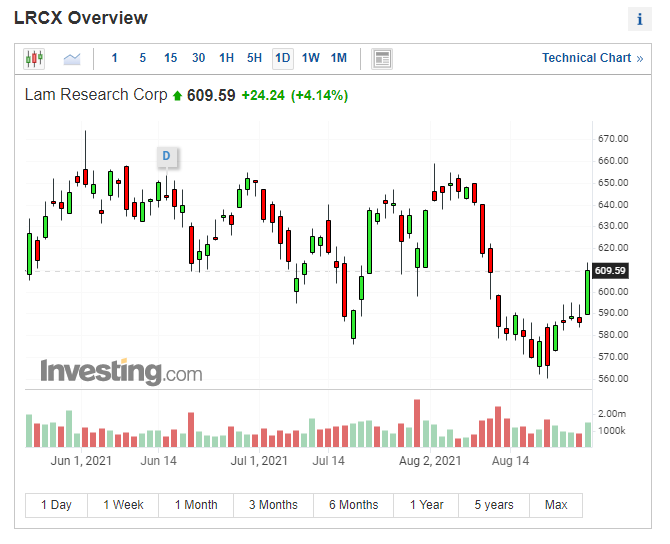Select the 1H interval
This screenshot has height=544, width=670.
tap(226, 58)
